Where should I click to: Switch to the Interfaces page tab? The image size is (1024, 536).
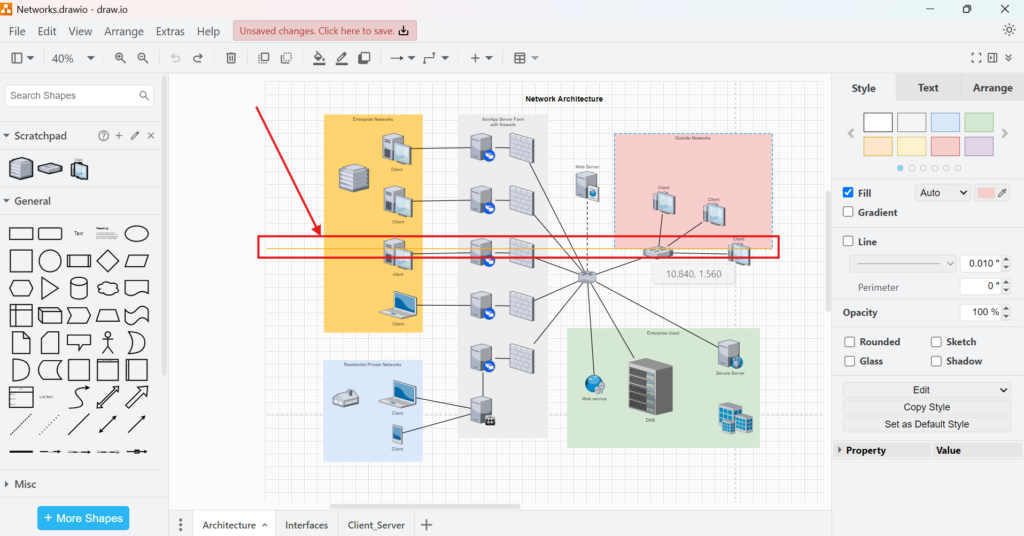[306, 525]
